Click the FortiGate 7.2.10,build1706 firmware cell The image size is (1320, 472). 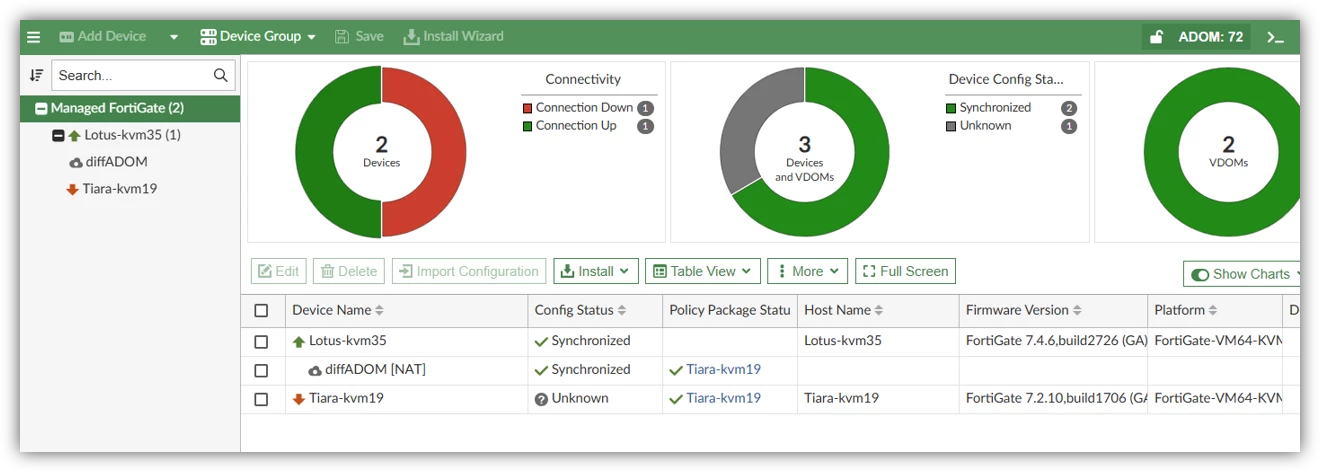tap(1053, 398)
